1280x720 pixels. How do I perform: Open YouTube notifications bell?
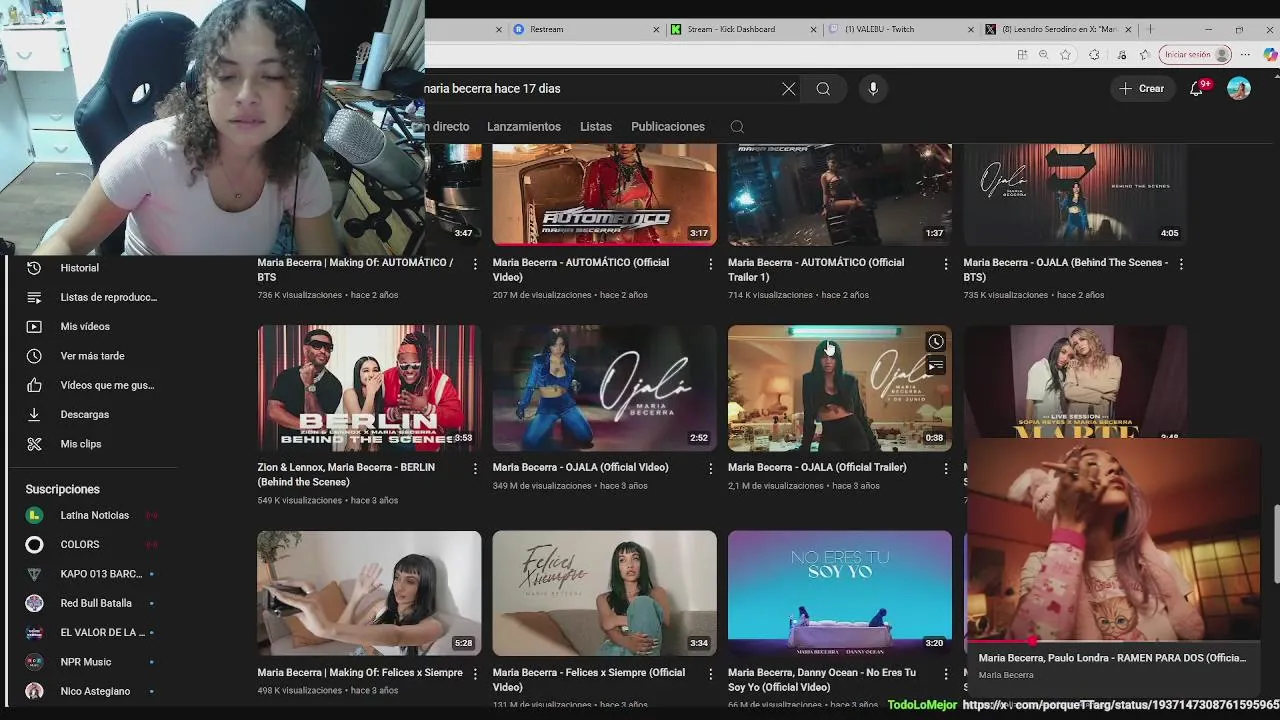pos(1196,89)
